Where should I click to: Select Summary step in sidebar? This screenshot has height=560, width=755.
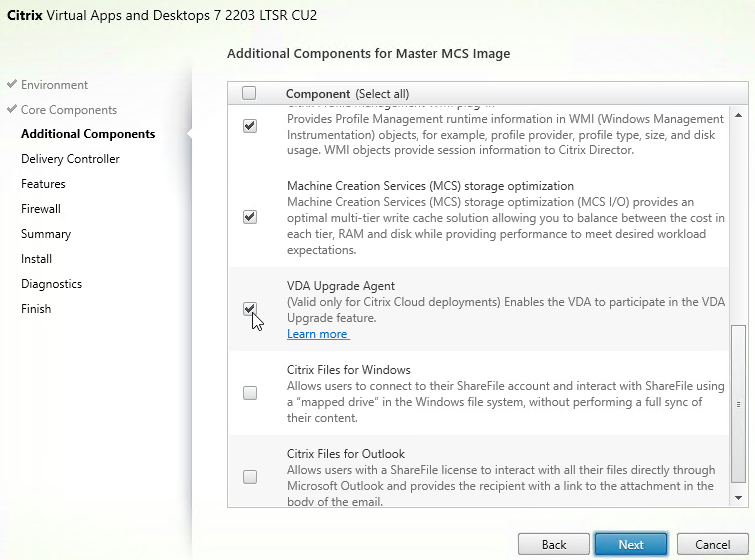click(46, 234)
